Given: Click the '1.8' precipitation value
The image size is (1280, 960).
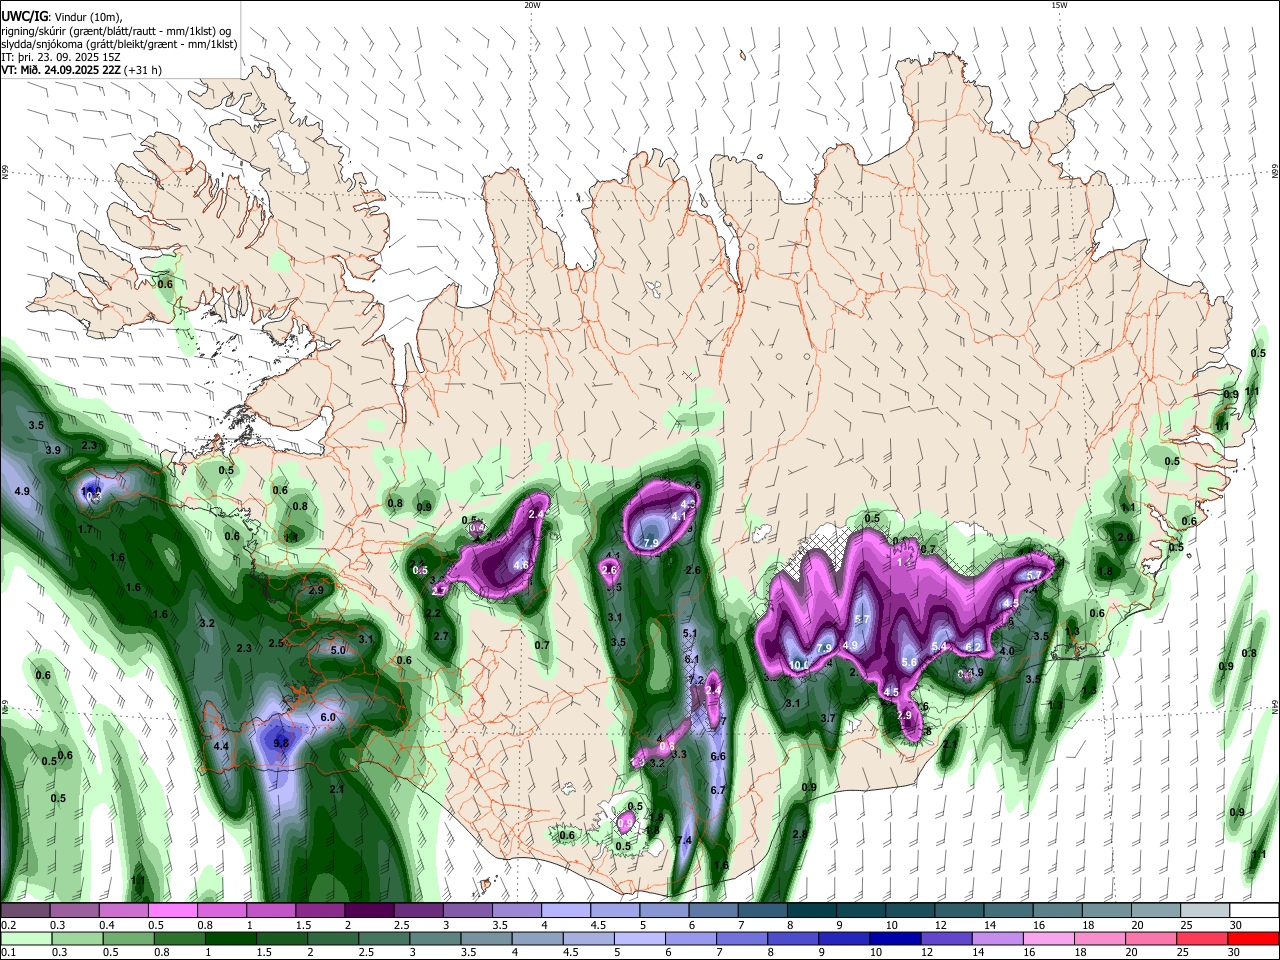Looking at the screenshot, I should tap(1105, 572).
